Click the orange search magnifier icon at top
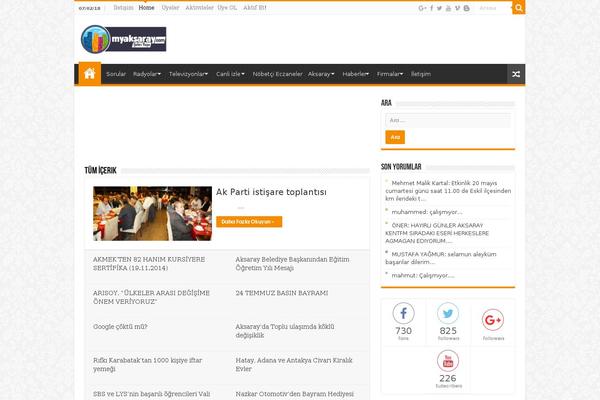600x400 pixels. (518, 8)
